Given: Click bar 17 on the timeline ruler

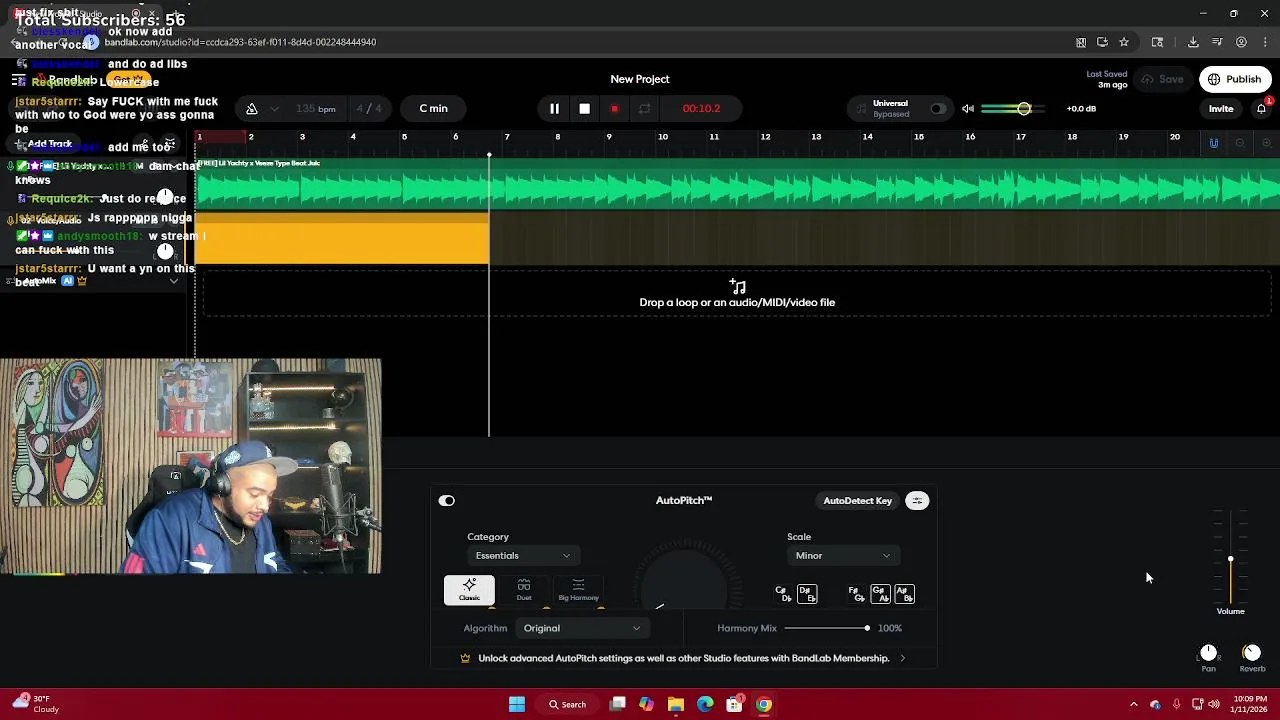Looking at the screenshot, I should click(1021, 137).
